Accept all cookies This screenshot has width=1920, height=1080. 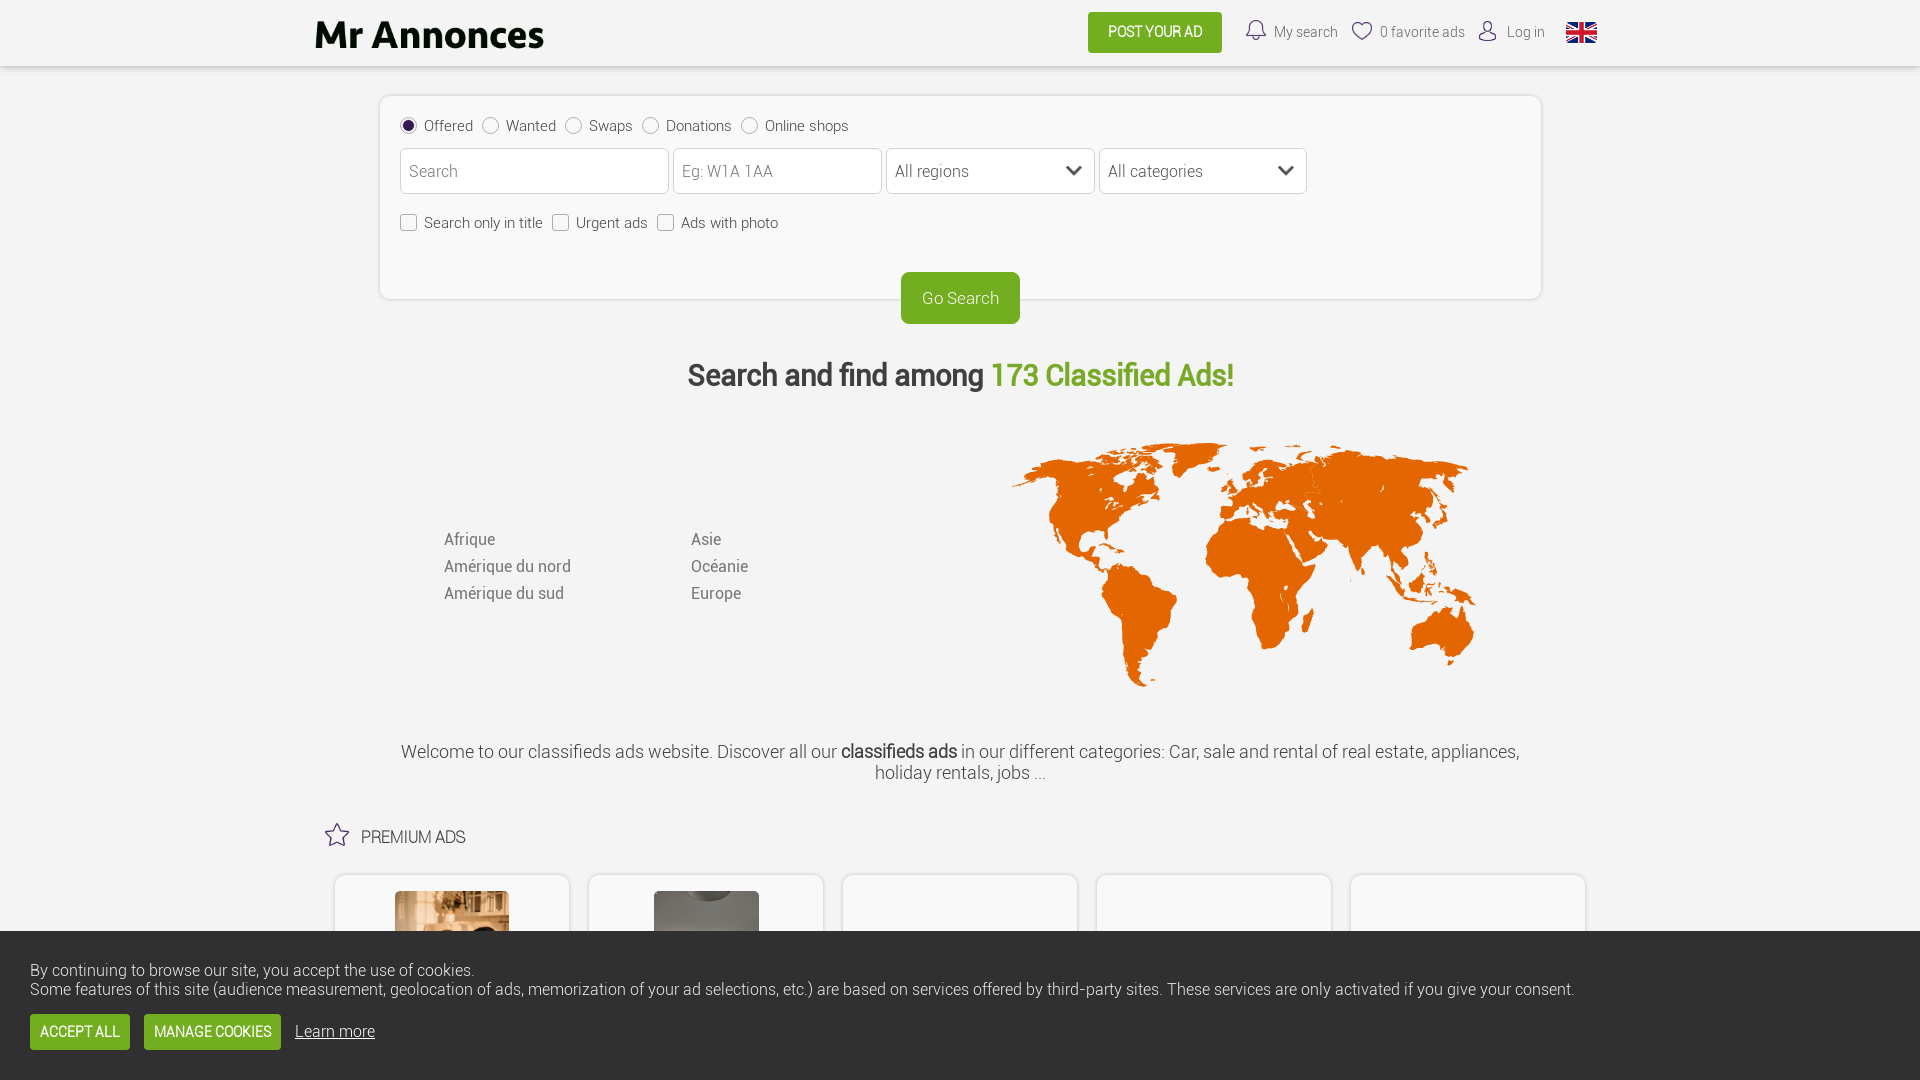79,1031
